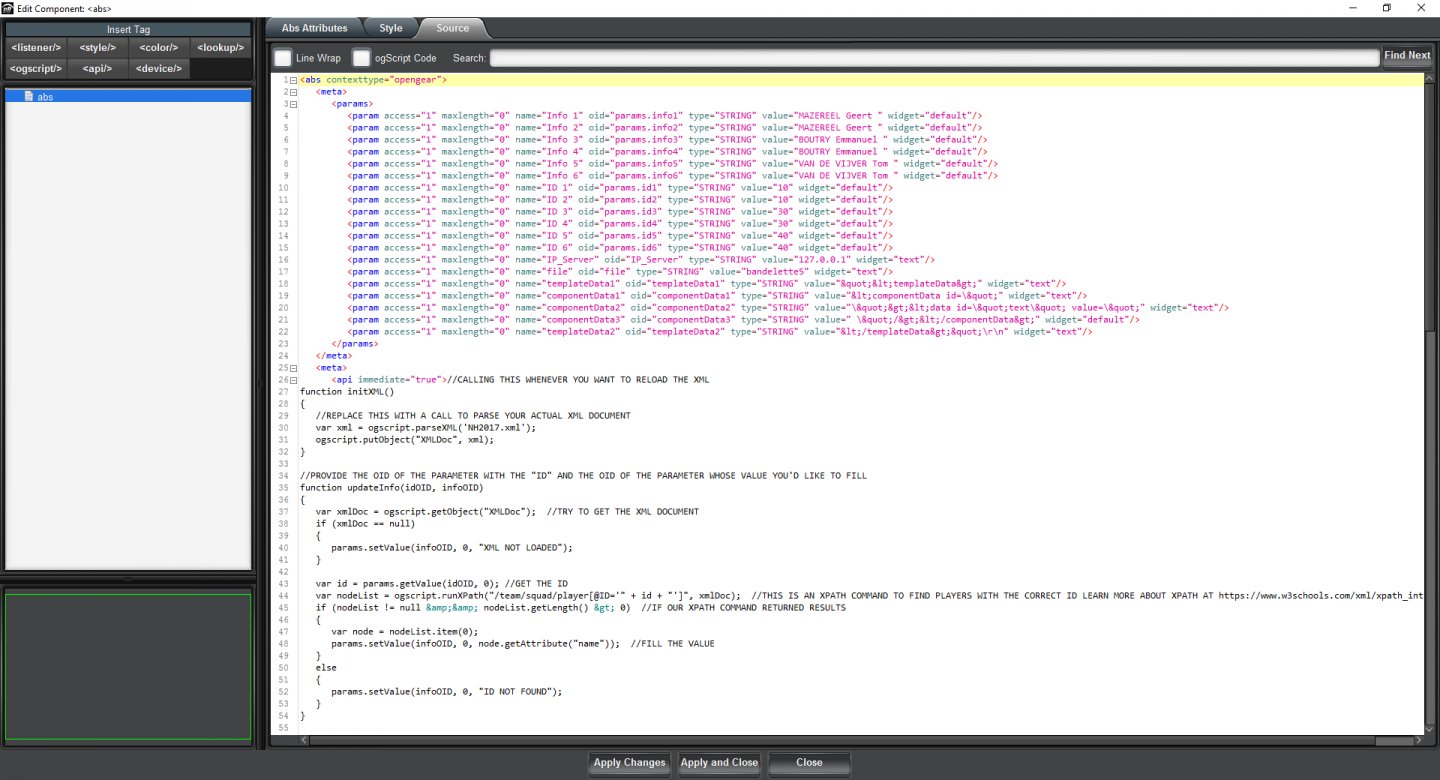
Task: Click the Find Next button
Action: click(x=1407, y=56)
